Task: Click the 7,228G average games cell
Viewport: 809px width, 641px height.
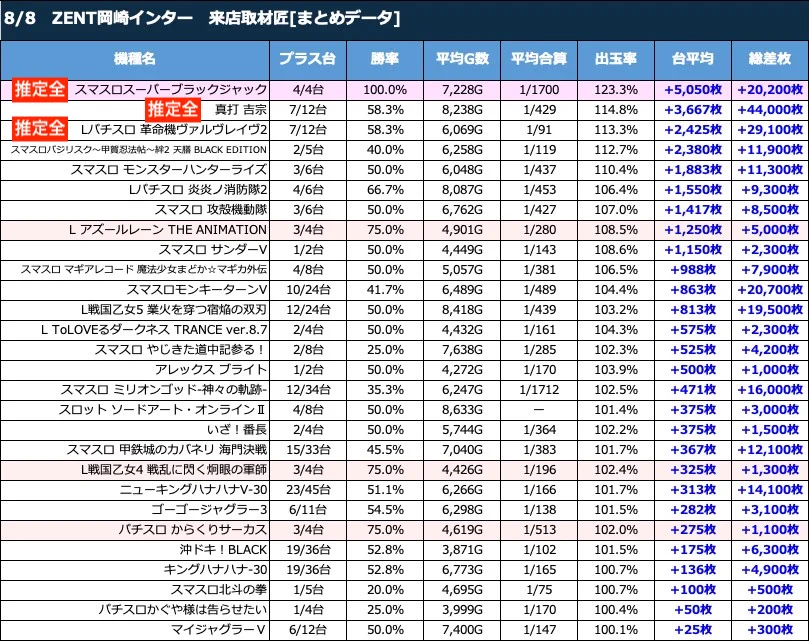Action: pos(462,90)
